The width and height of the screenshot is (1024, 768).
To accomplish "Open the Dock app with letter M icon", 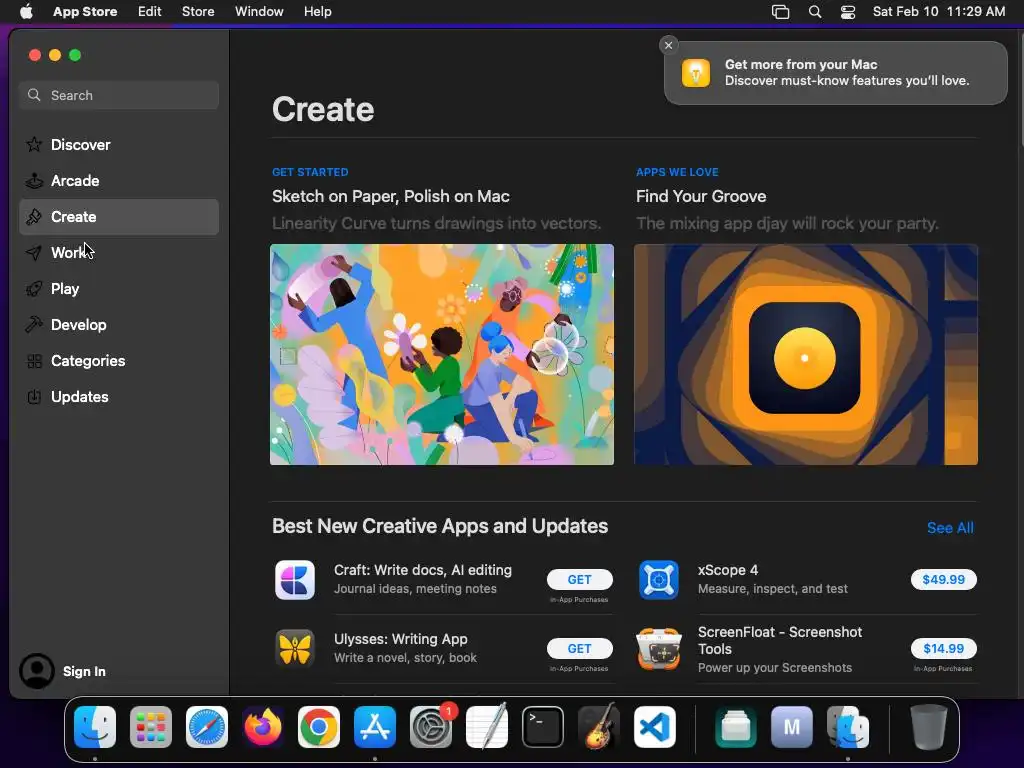I will tap(792, 727).
